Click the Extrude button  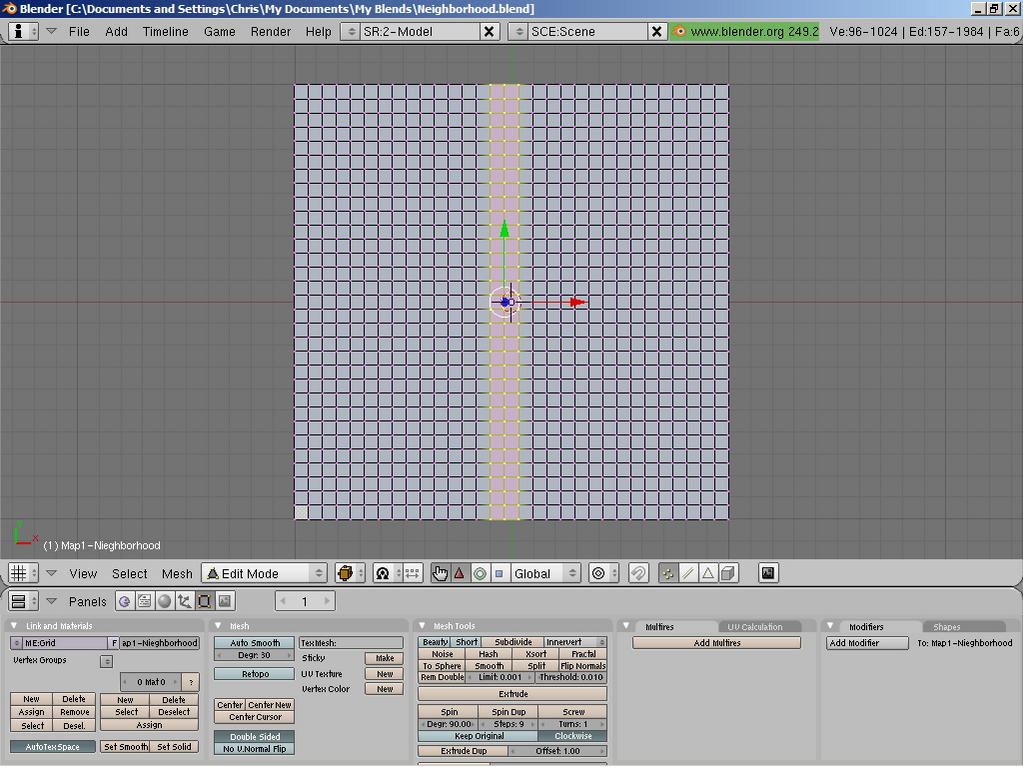pos(513,694)
